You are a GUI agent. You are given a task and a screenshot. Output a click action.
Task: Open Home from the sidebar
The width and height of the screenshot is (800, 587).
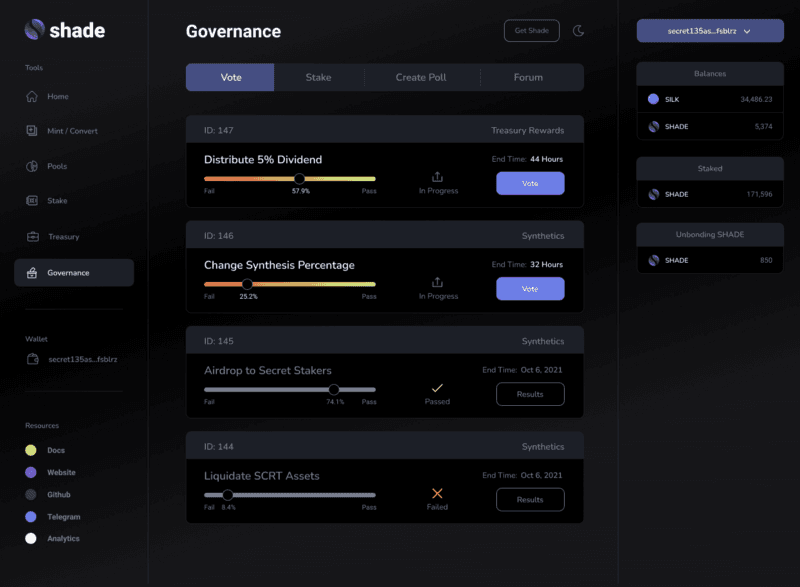coord(47,96)
